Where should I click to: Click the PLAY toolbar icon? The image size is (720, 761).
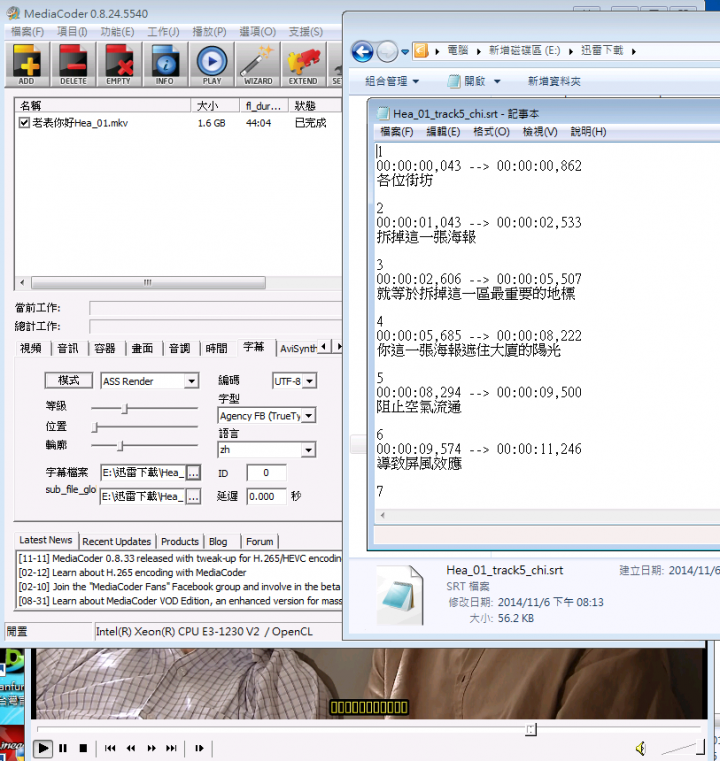point(212,64)
